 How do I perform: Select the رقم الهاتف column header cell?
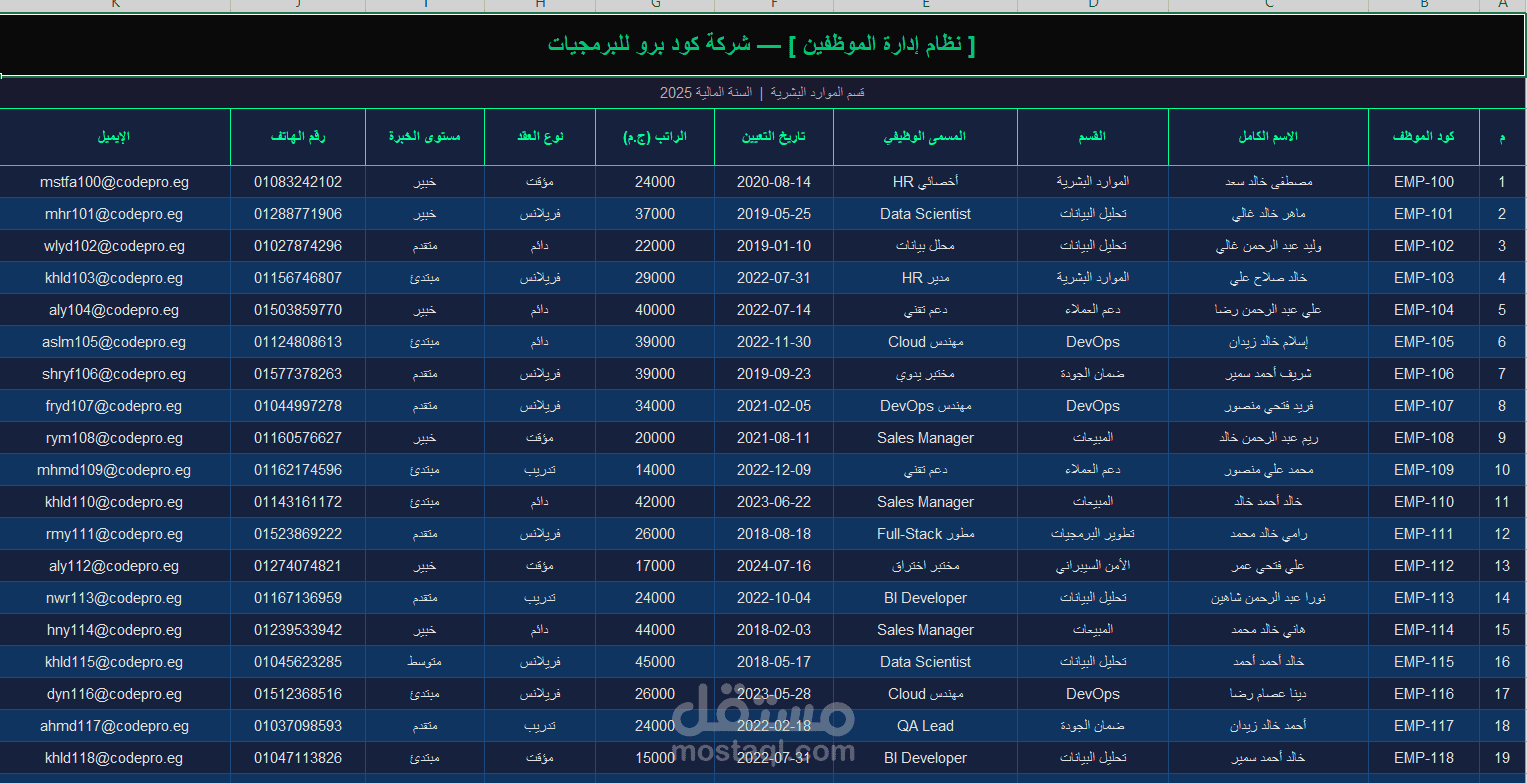[x=298, y=136]
